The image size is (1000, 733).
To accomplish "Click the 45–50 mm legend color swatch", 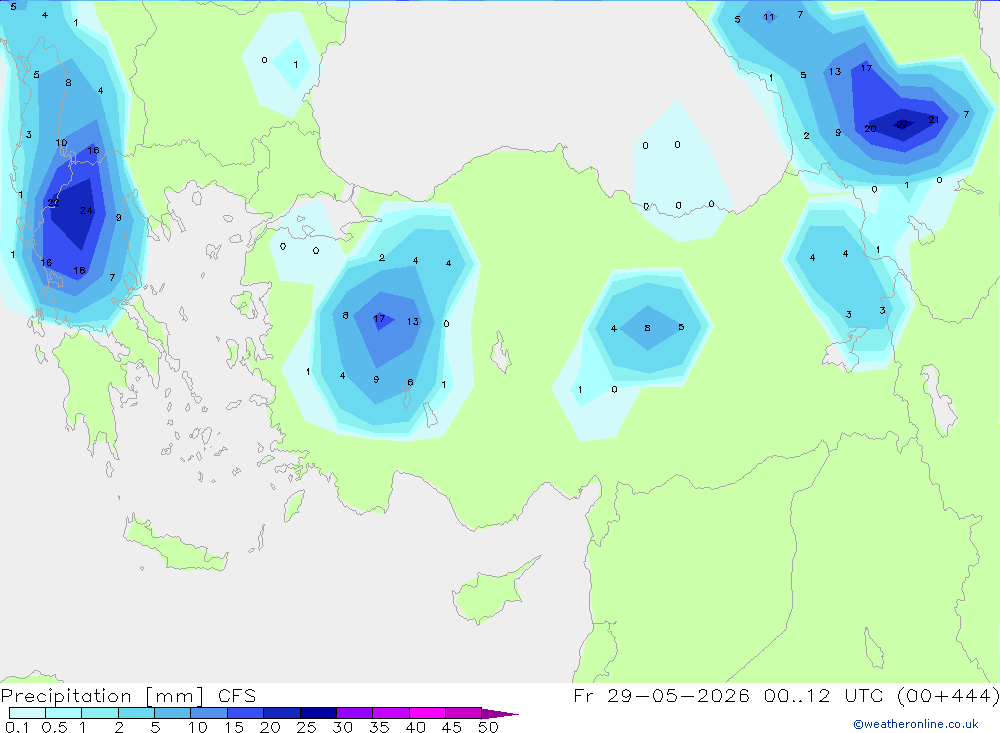I will [463, 713].
